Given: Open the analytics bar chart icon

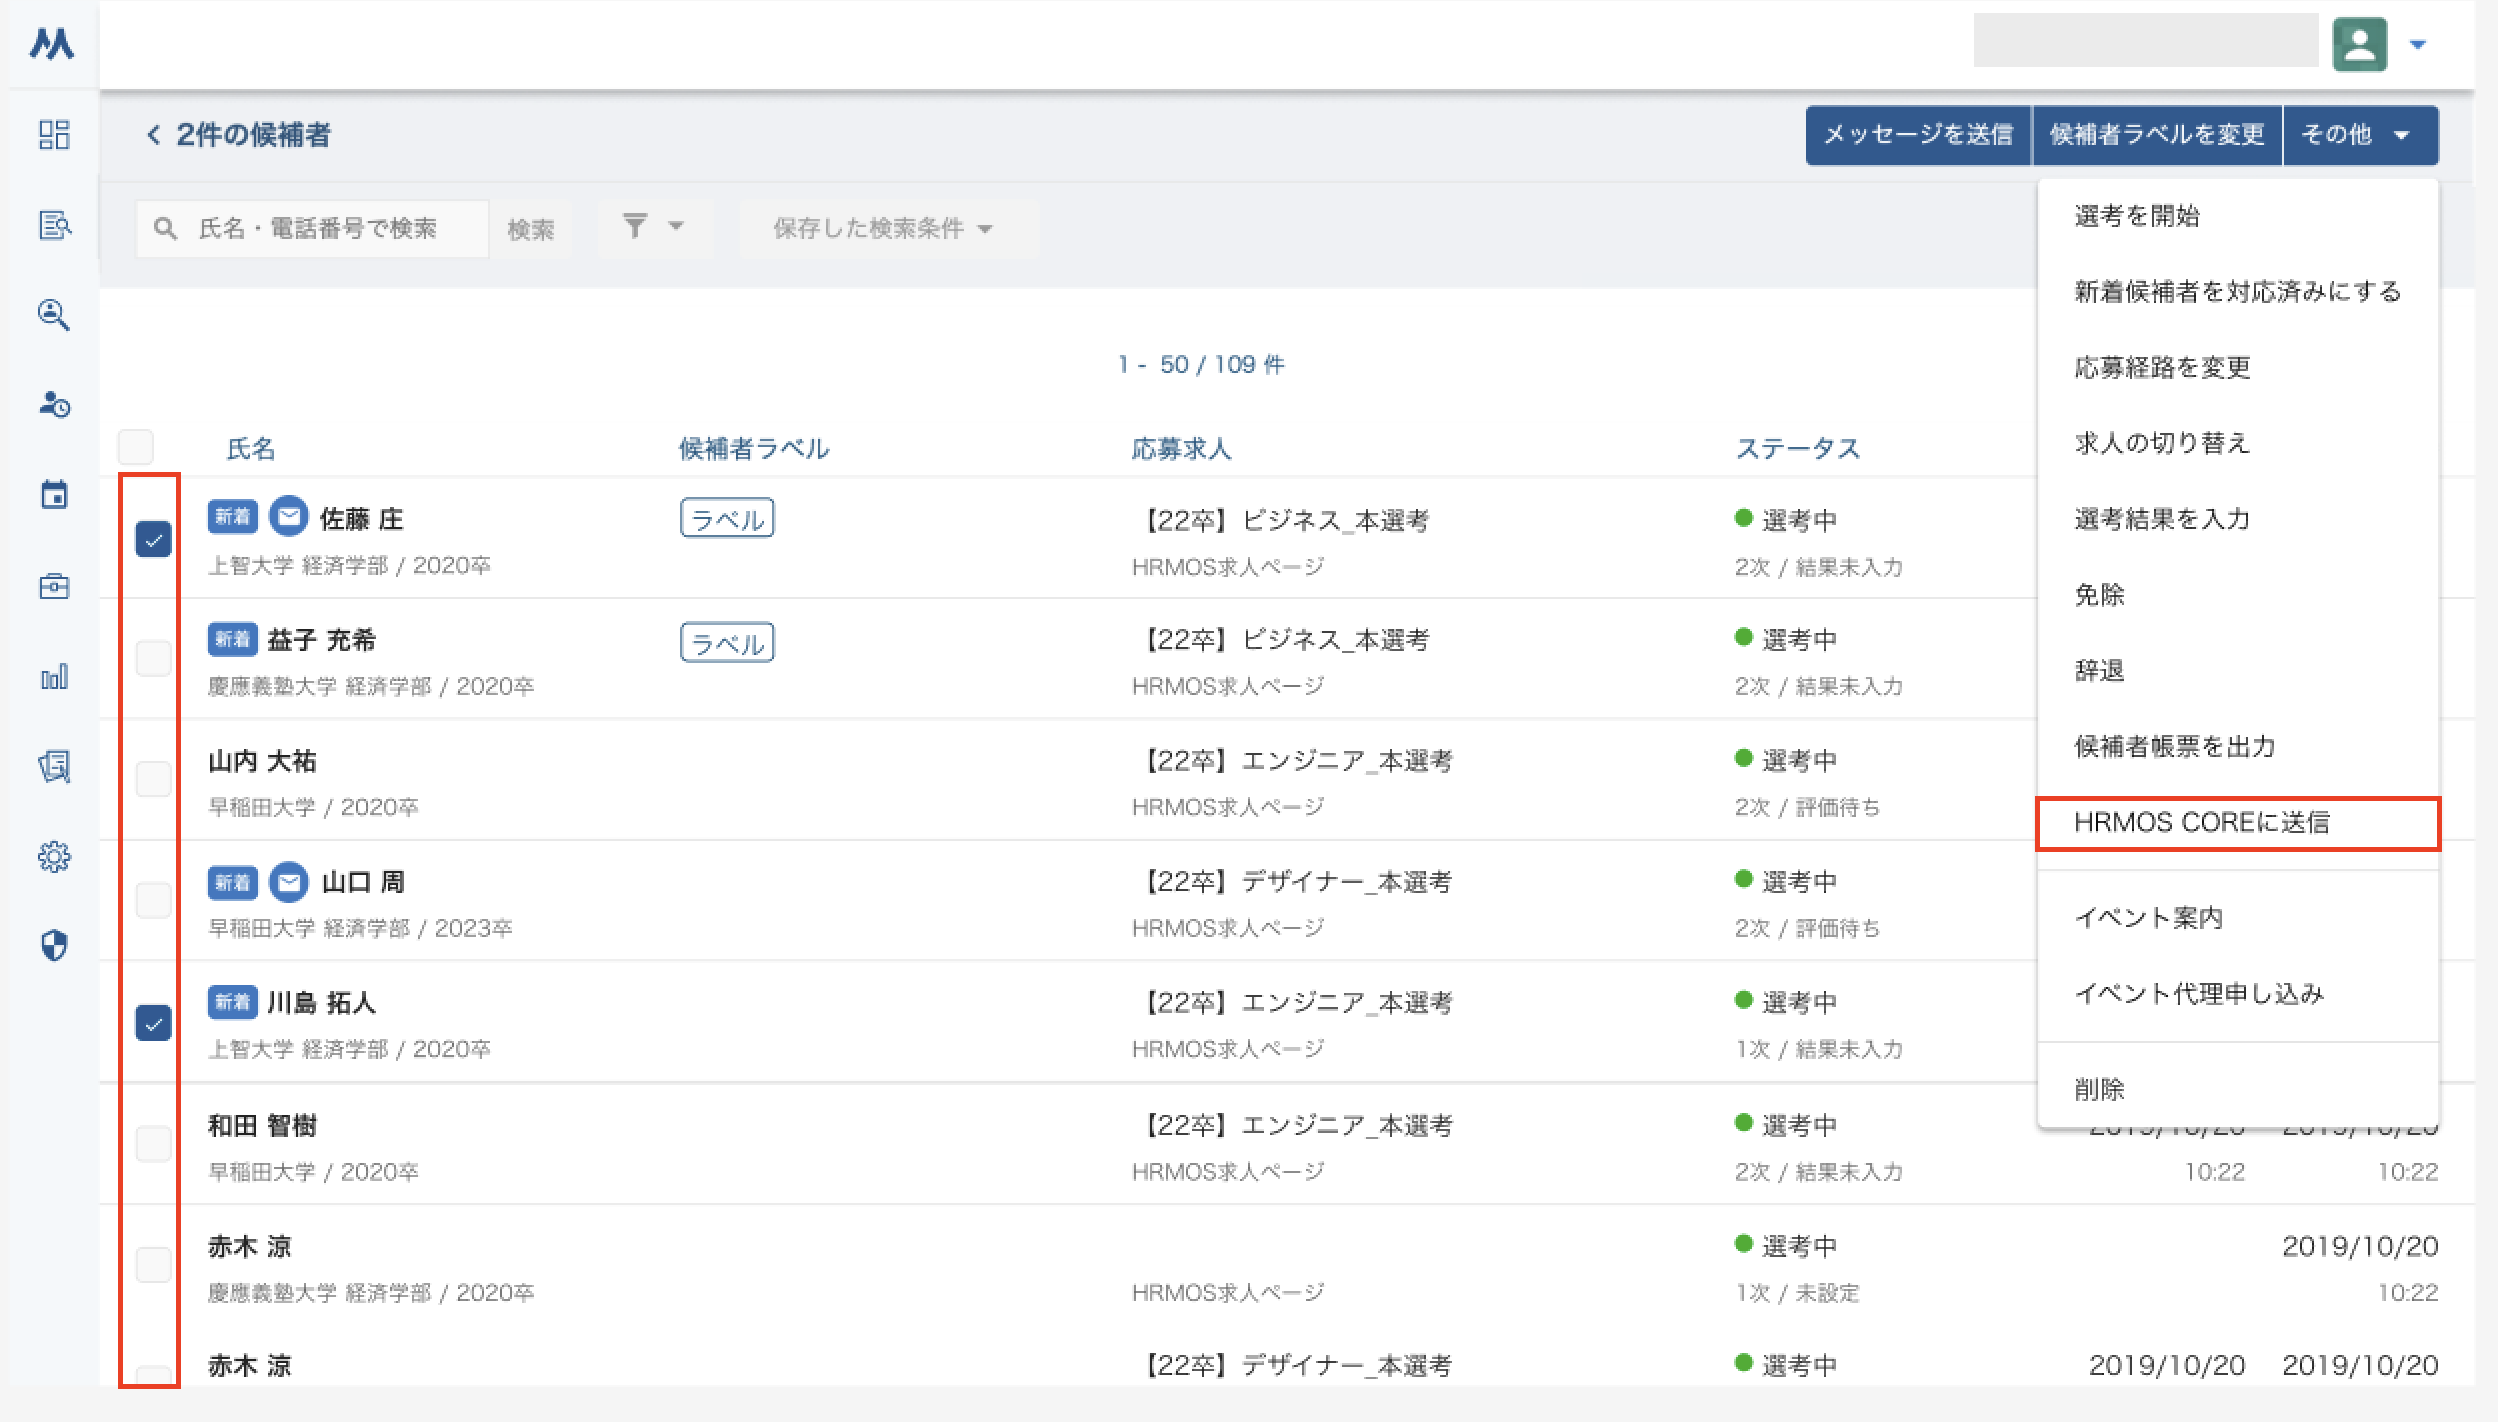Looking at the screenshot, I should click(x=54, y=677).
